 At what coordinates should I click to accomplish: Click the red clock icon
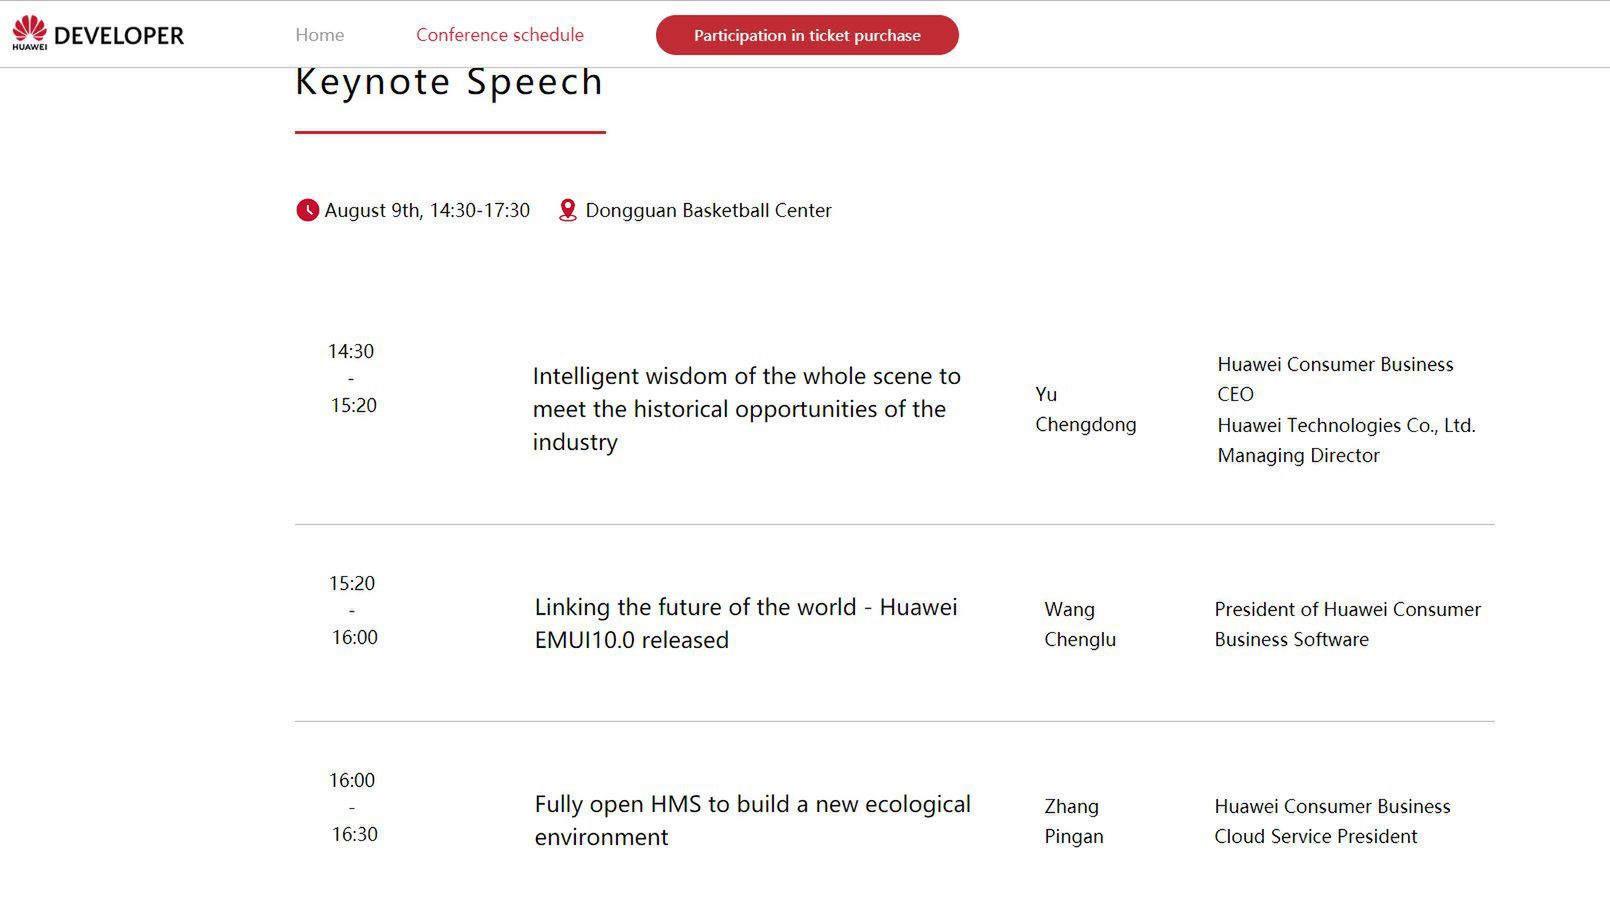(x=307, y=210)
